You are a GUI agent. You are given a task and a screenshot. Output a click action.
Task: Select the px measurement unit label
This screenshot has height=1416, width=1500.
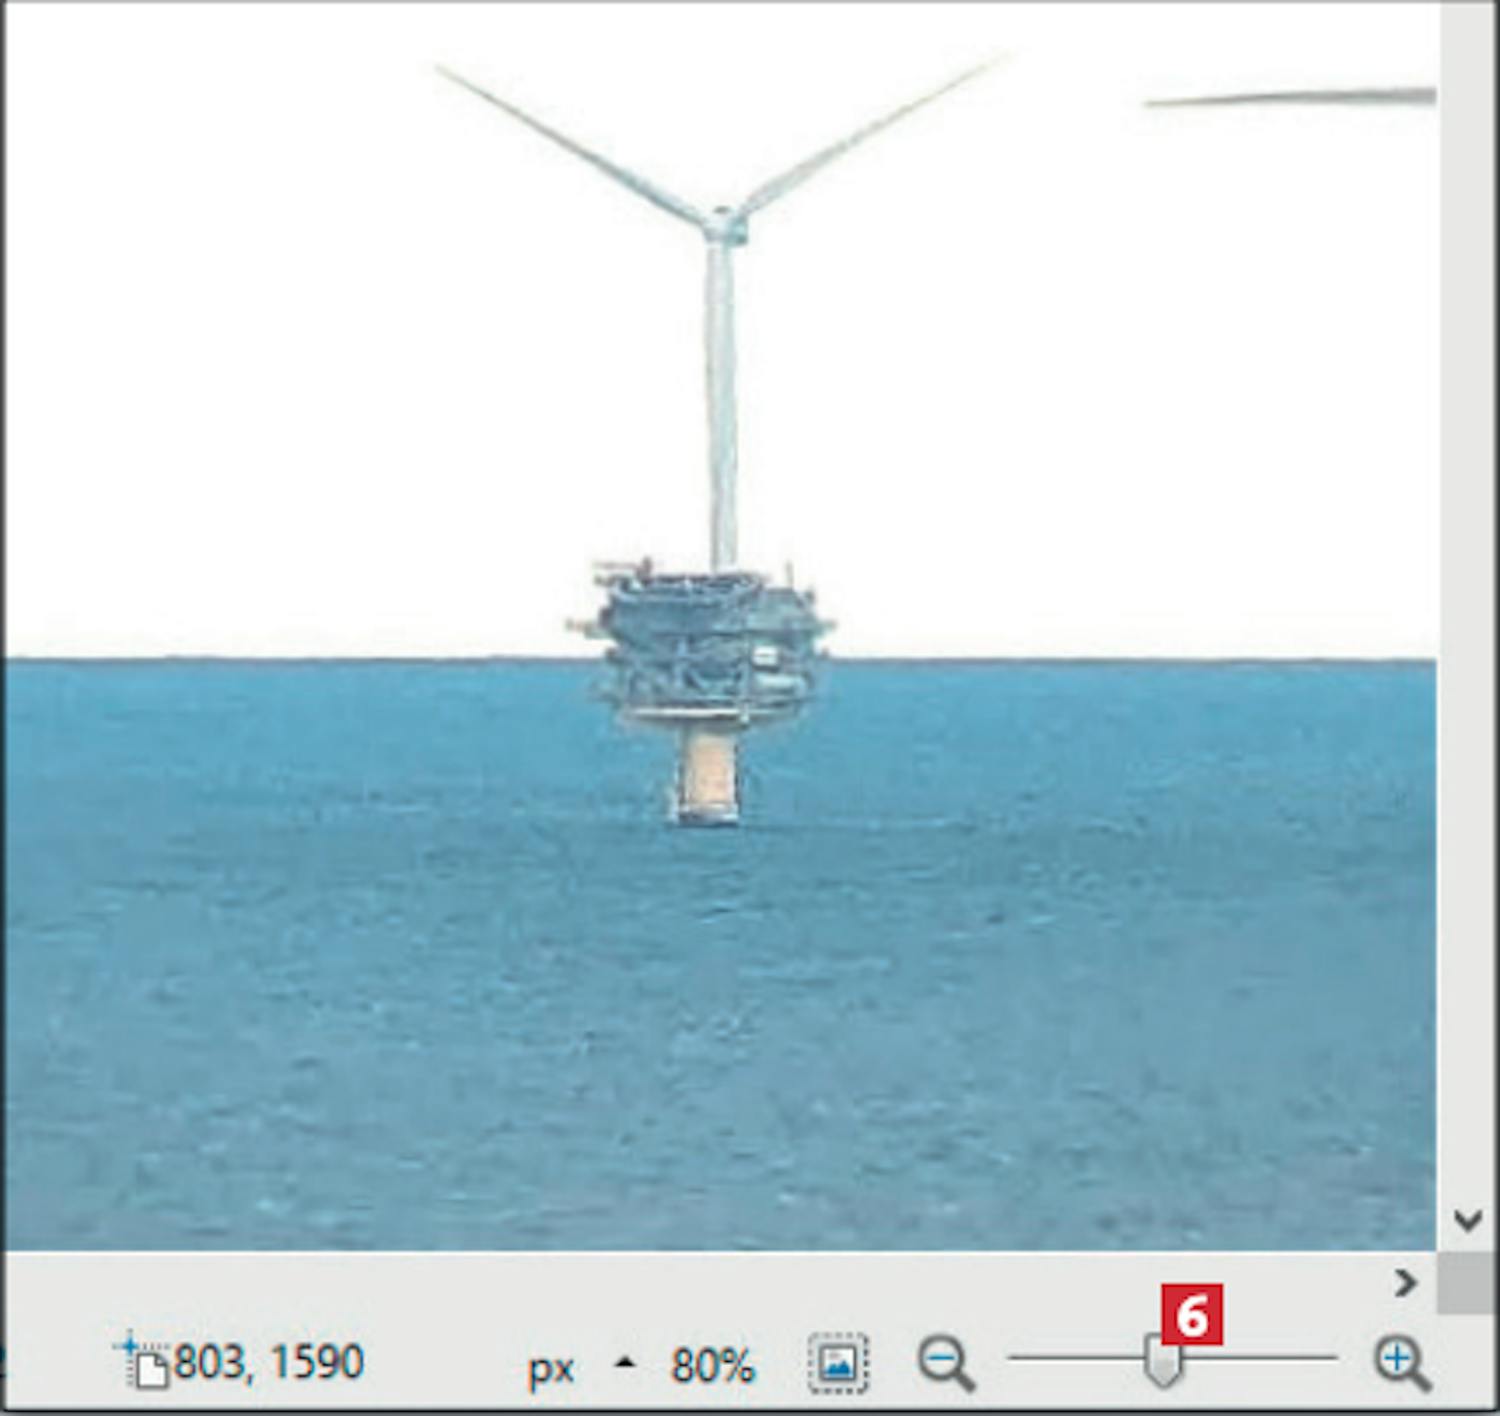pyautogui.click(x=551, y=1366)
